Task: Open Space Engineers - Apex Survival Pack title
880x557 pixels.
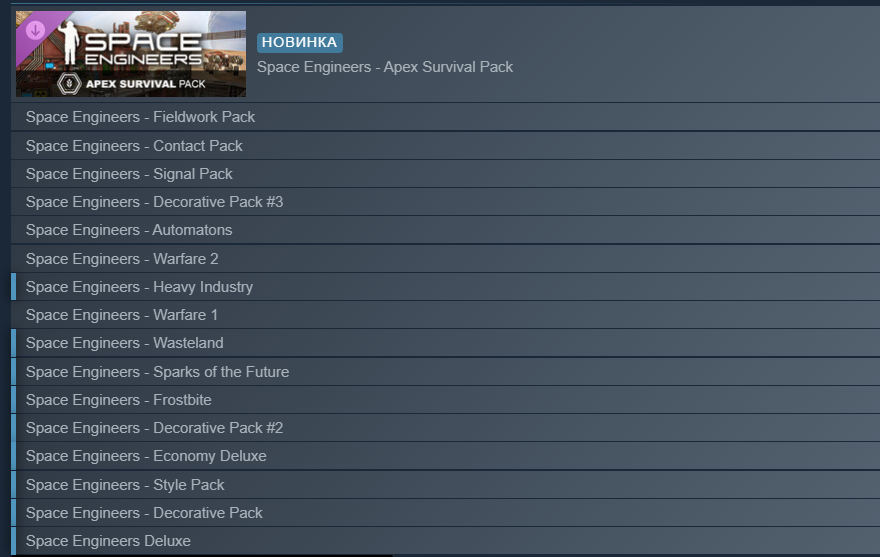Action: click(385, 67)
